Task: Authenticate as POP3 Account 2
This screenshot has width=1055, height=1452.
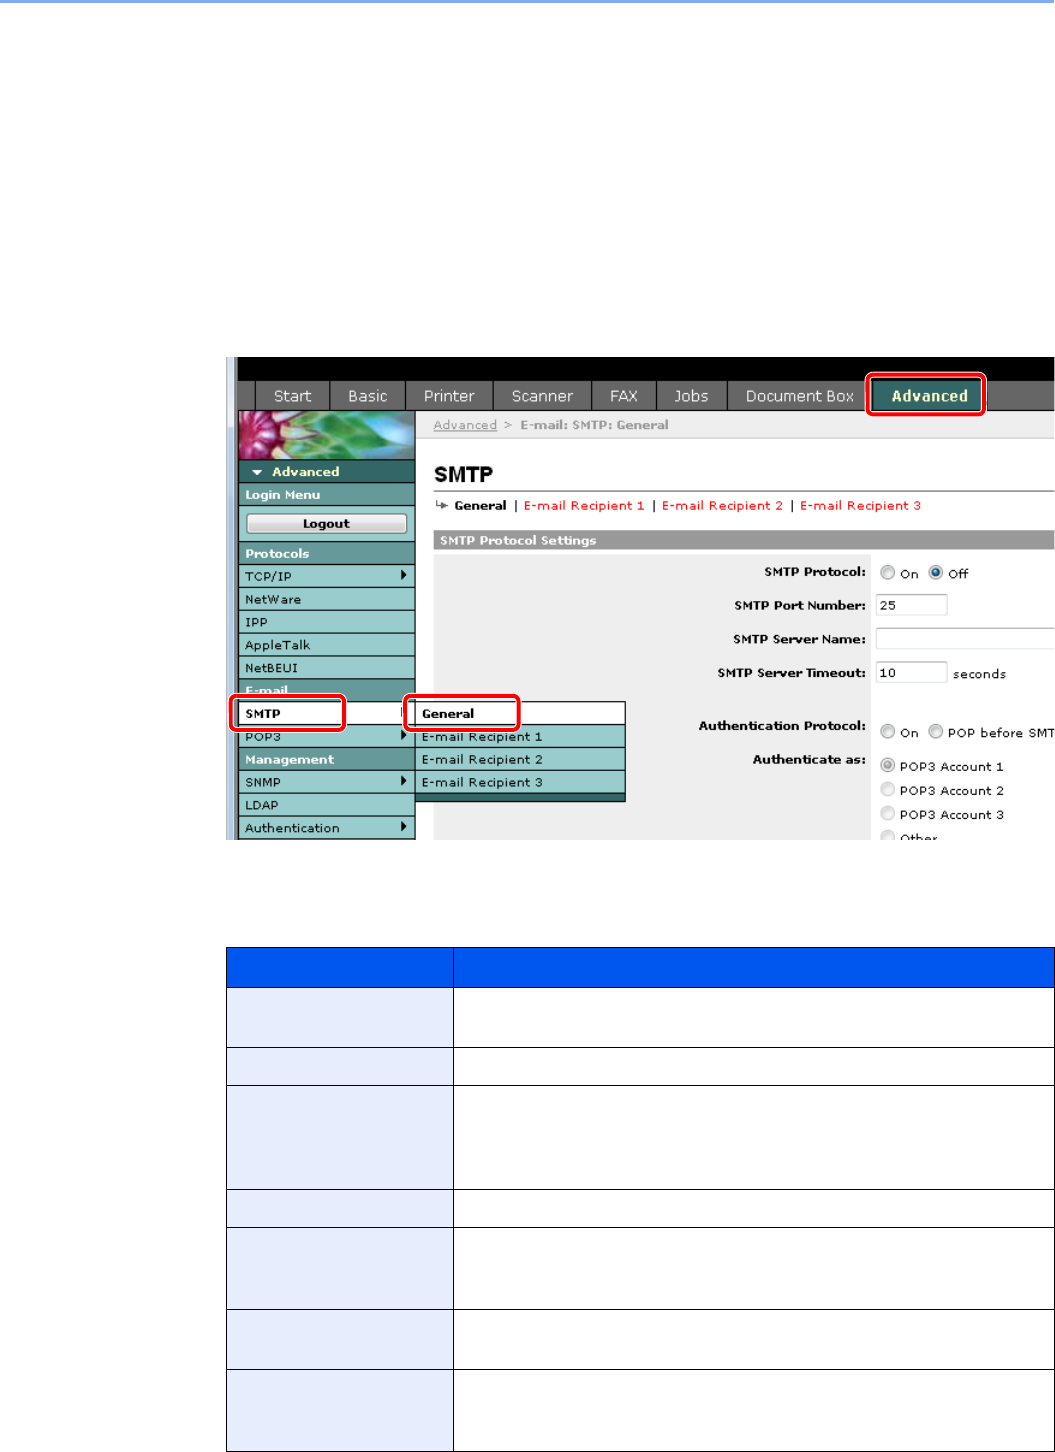Action: [x=887, y=790]
